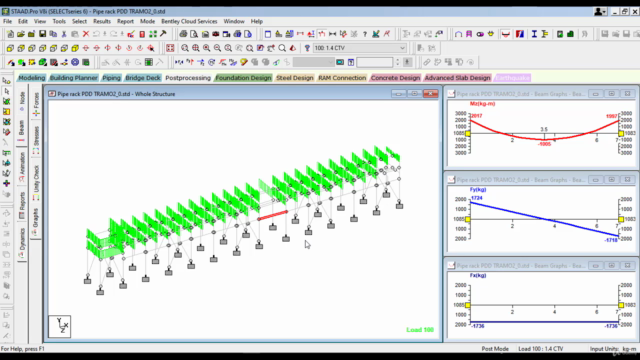Click the blue circular icon in third toolbar
The width and height of the screenshot is (640, 360).
(x=75, y=62)
